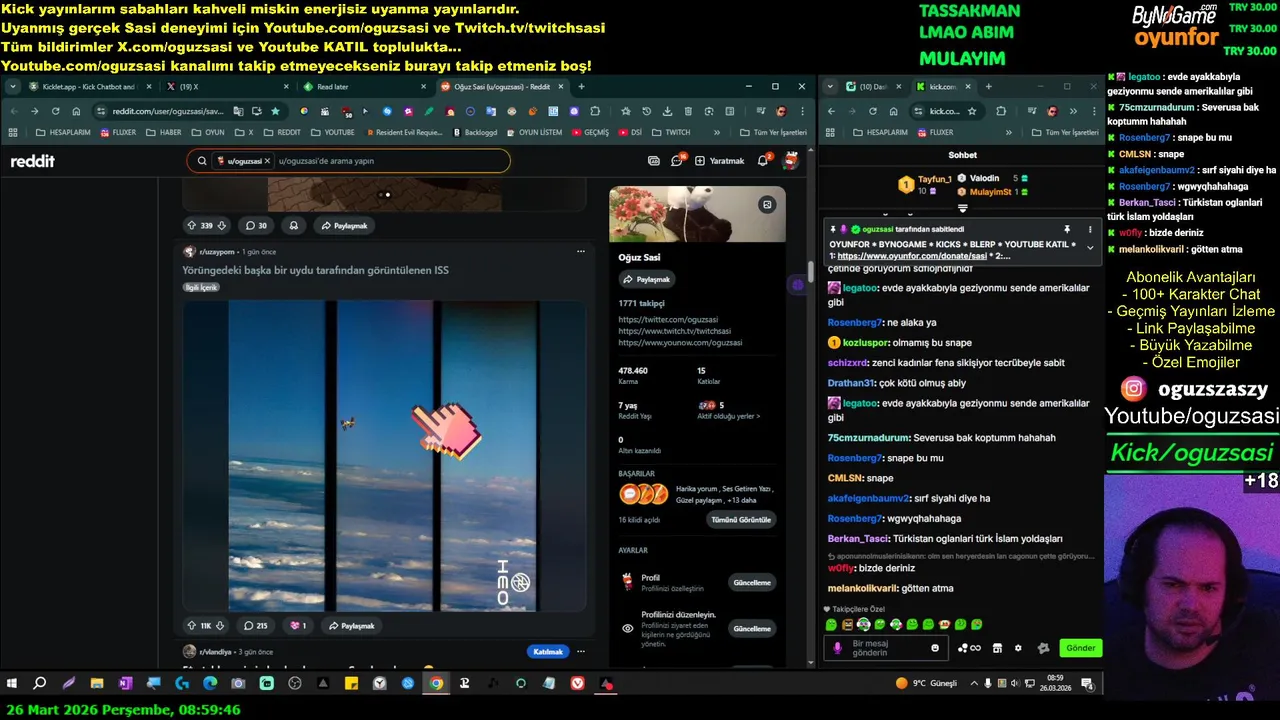Image resolution: width=1280 pixels, height=720 pixels.
Task: Expand the pinned message in Kick chat
Action: click(x=1090, y=248)
